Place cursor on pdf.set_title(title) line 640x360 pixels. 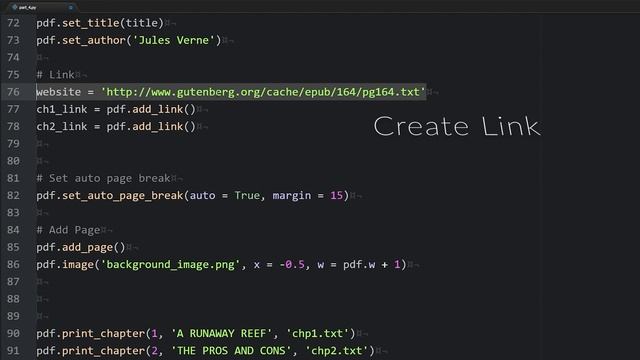click(x=100, y=23)
